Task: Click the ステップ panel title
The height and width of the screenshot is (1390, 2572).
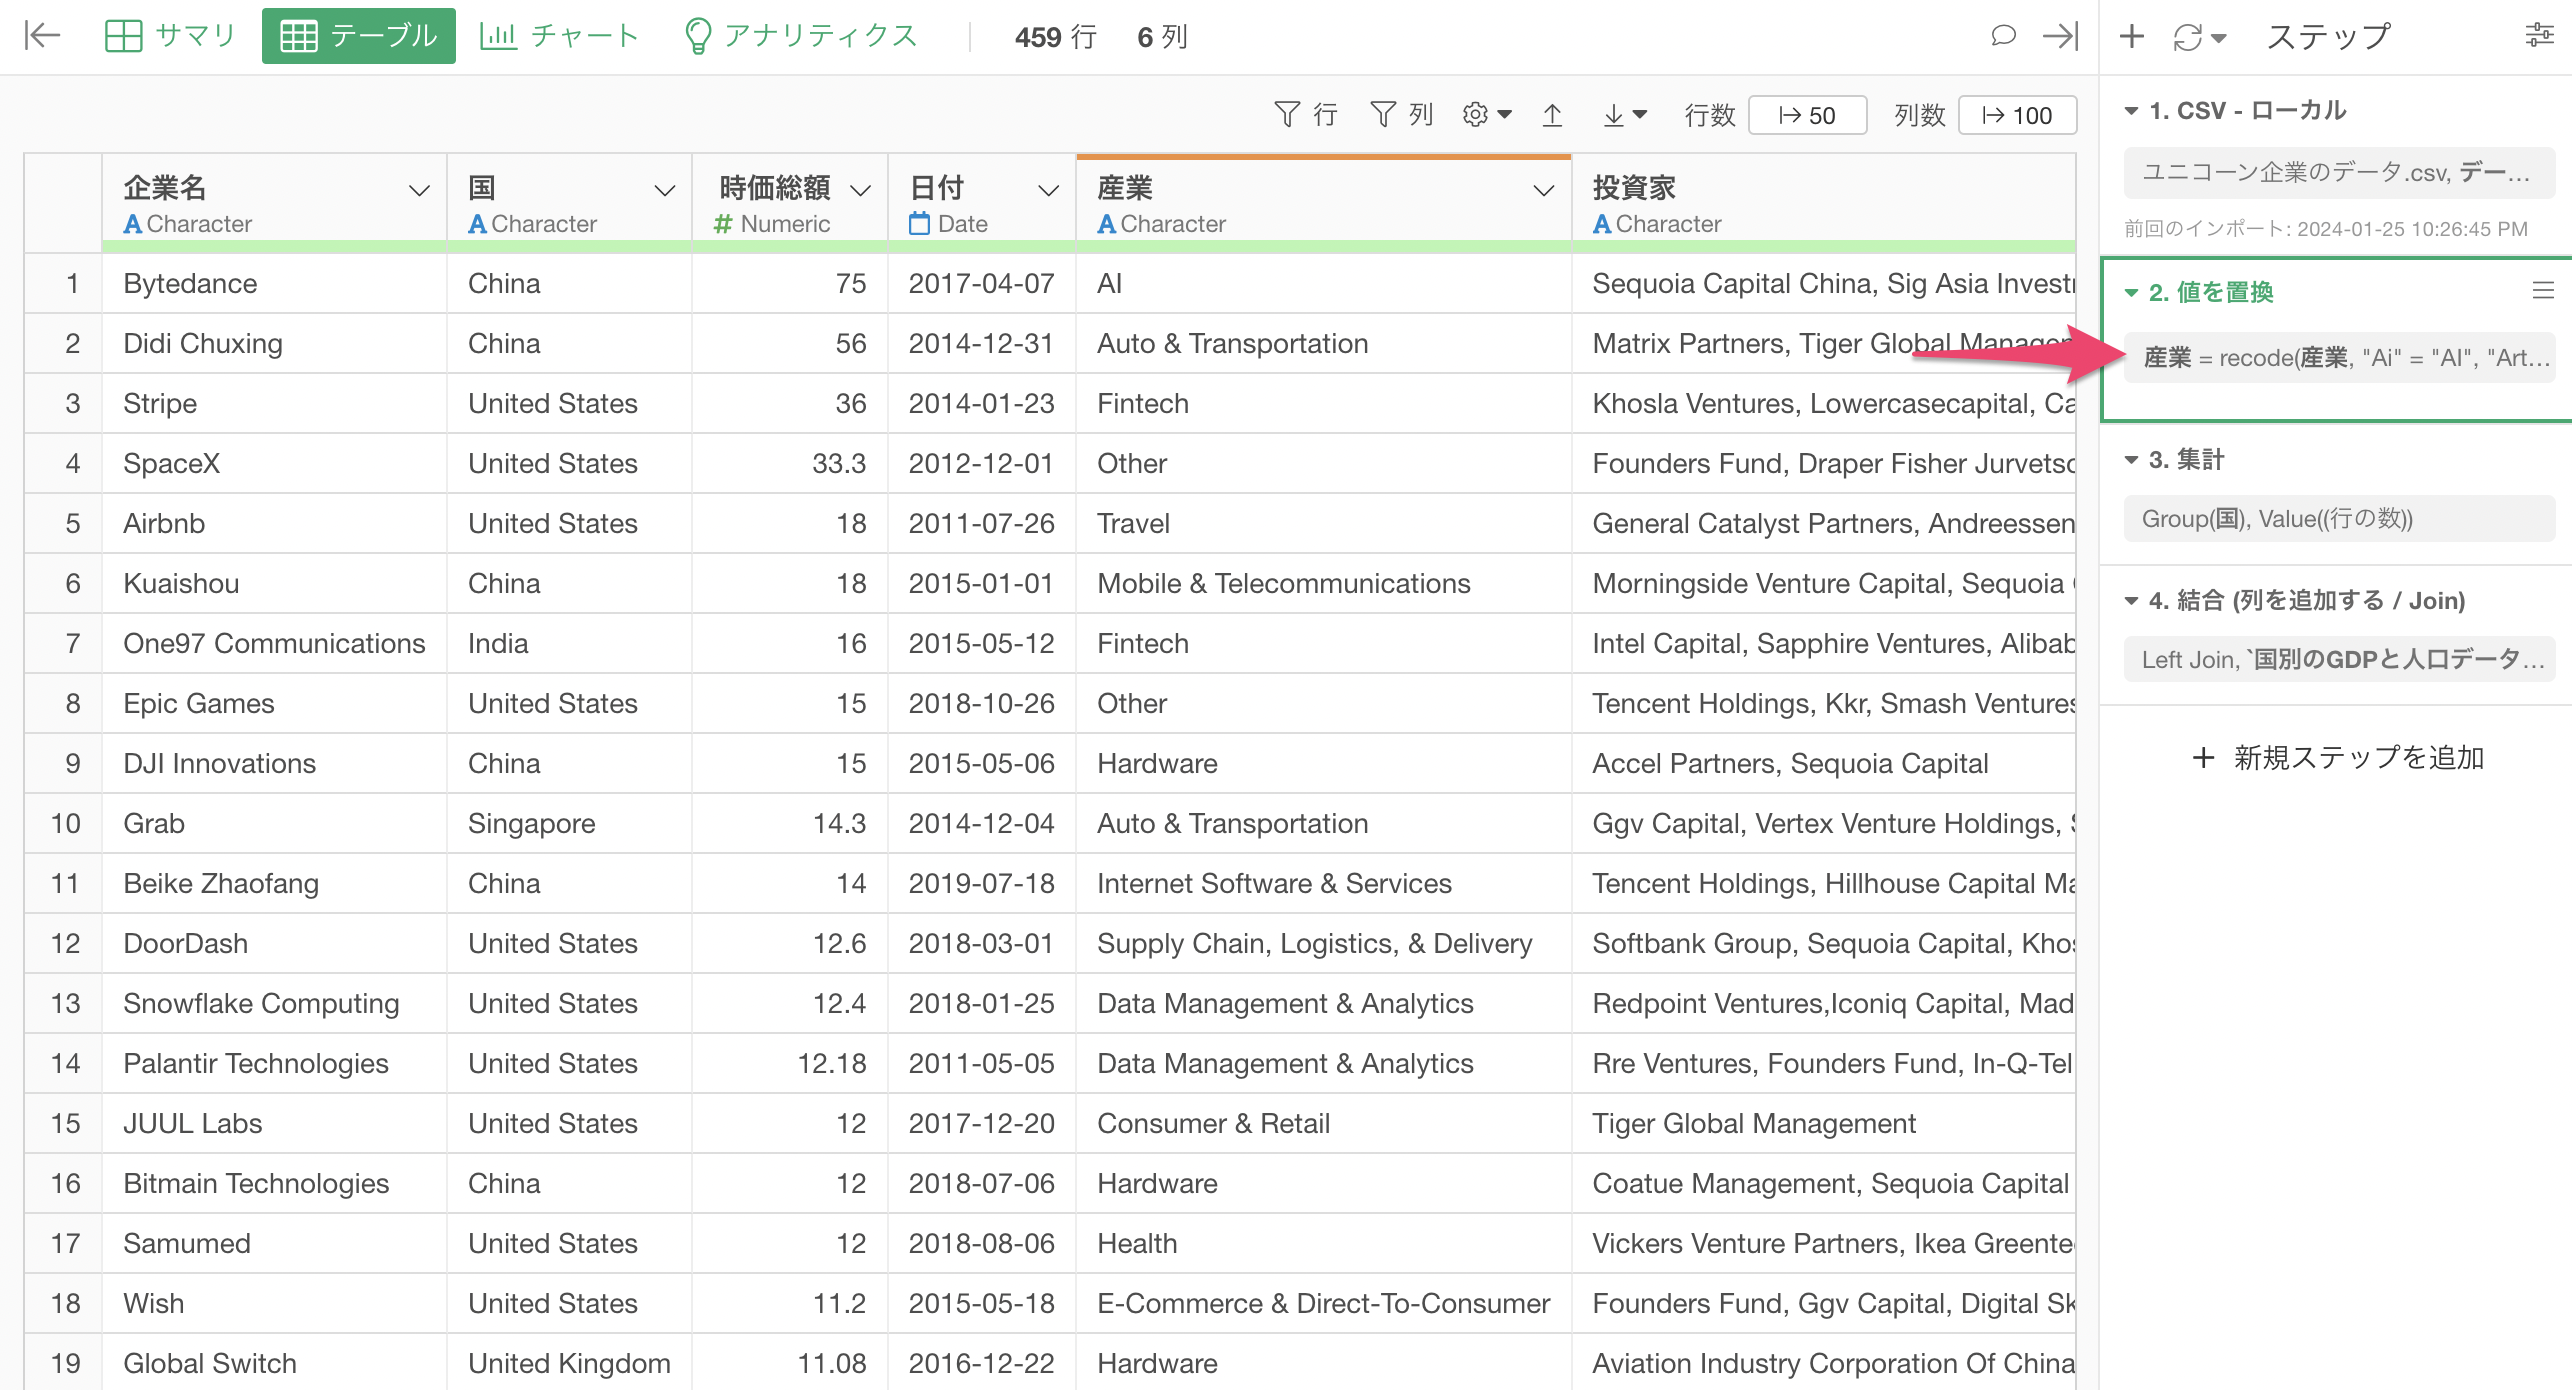Action: [2328, 37]
